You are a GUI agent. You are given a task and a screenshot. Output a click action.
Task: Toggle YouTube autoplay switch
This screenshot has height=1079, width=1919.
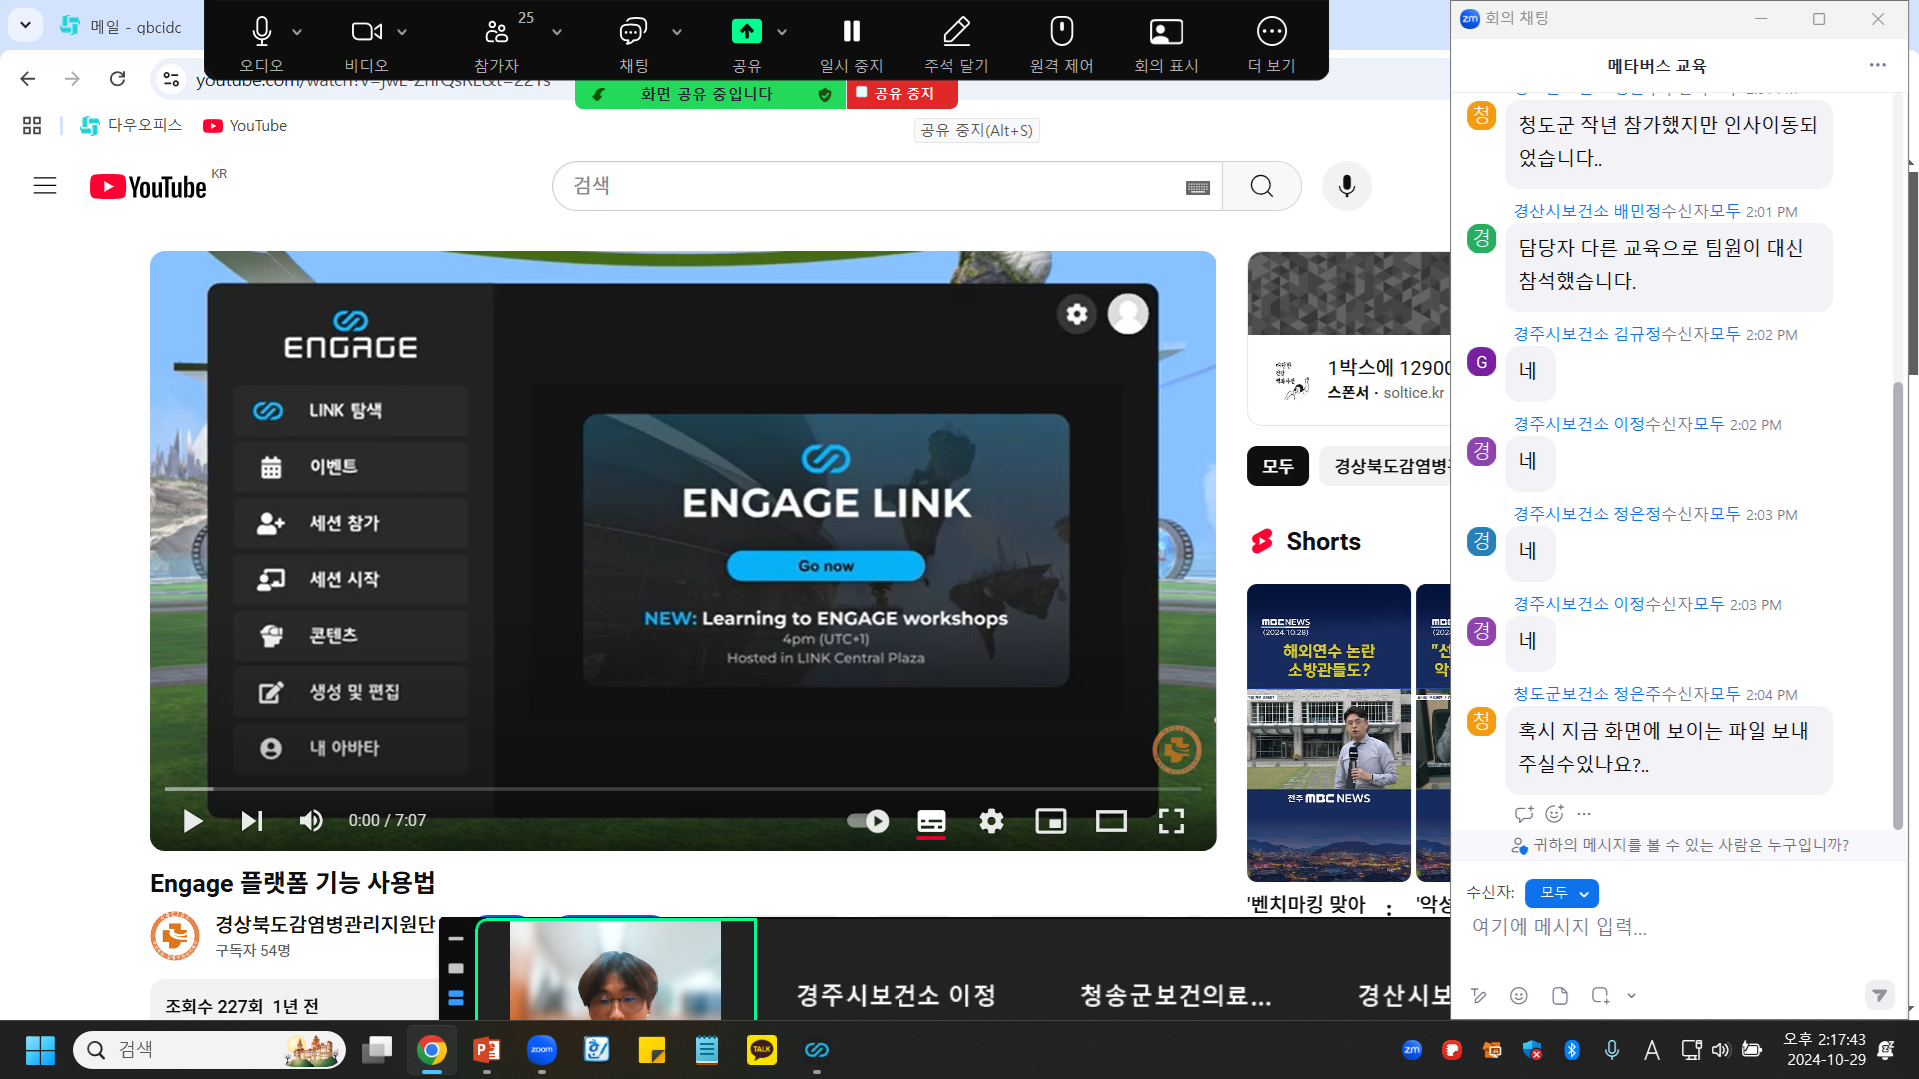coord(867,821)
